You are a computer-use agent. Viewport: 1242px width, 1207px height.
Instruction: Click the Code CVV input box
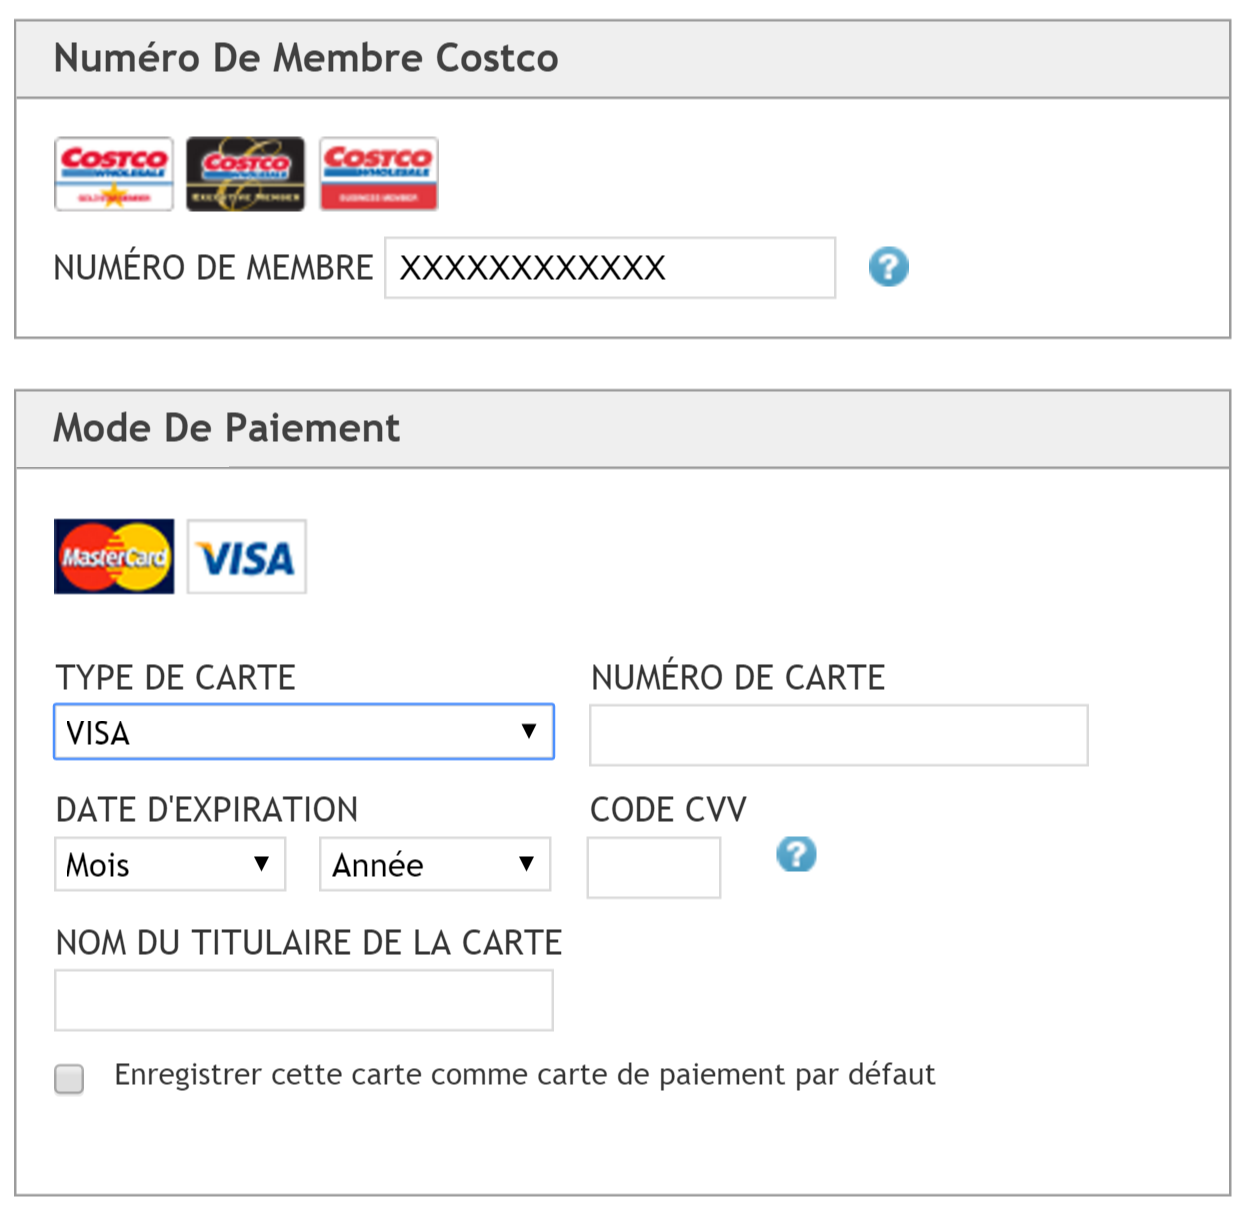pyautogui.click(x=654, y=867)
